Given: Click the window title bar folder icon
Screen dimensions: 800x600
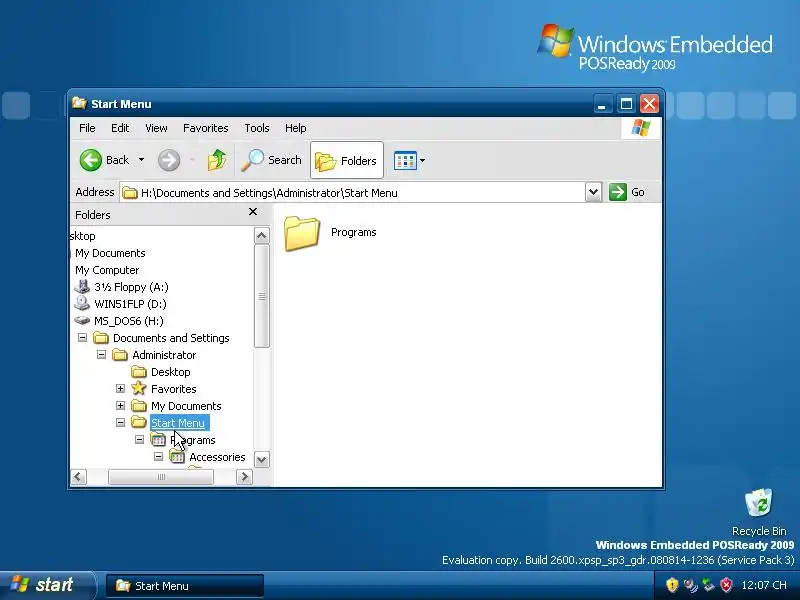Looking at the screenshot, I should click(x=79, y=104).
